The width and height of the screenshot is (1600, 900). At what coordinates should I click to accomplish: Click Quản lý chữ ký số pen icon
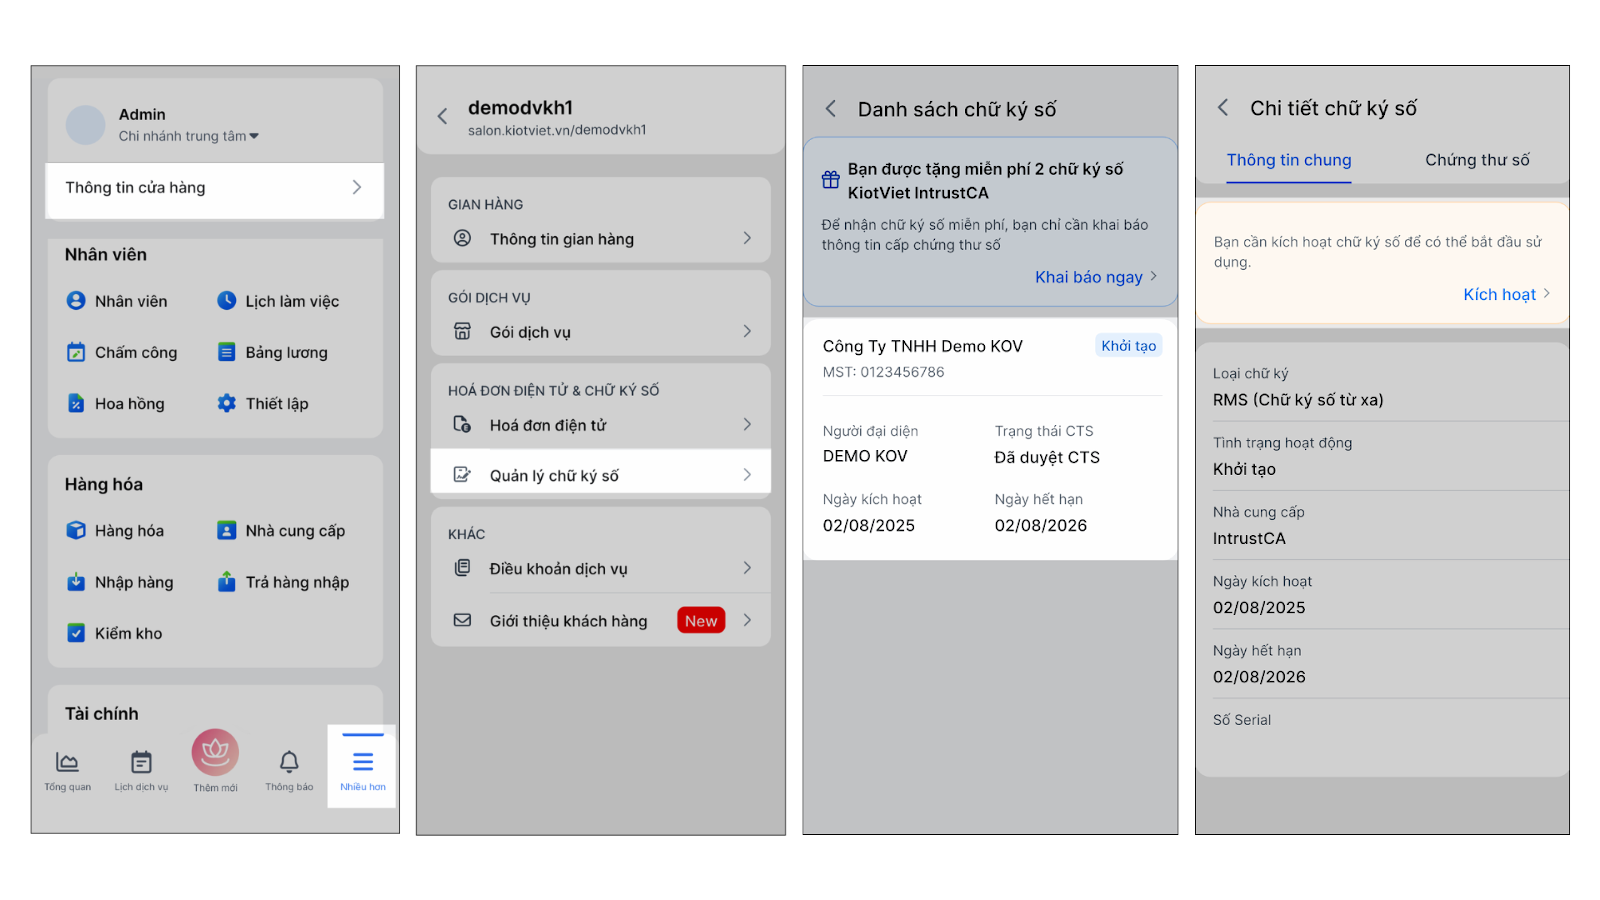pyautogui.click(x=462, y=474)
